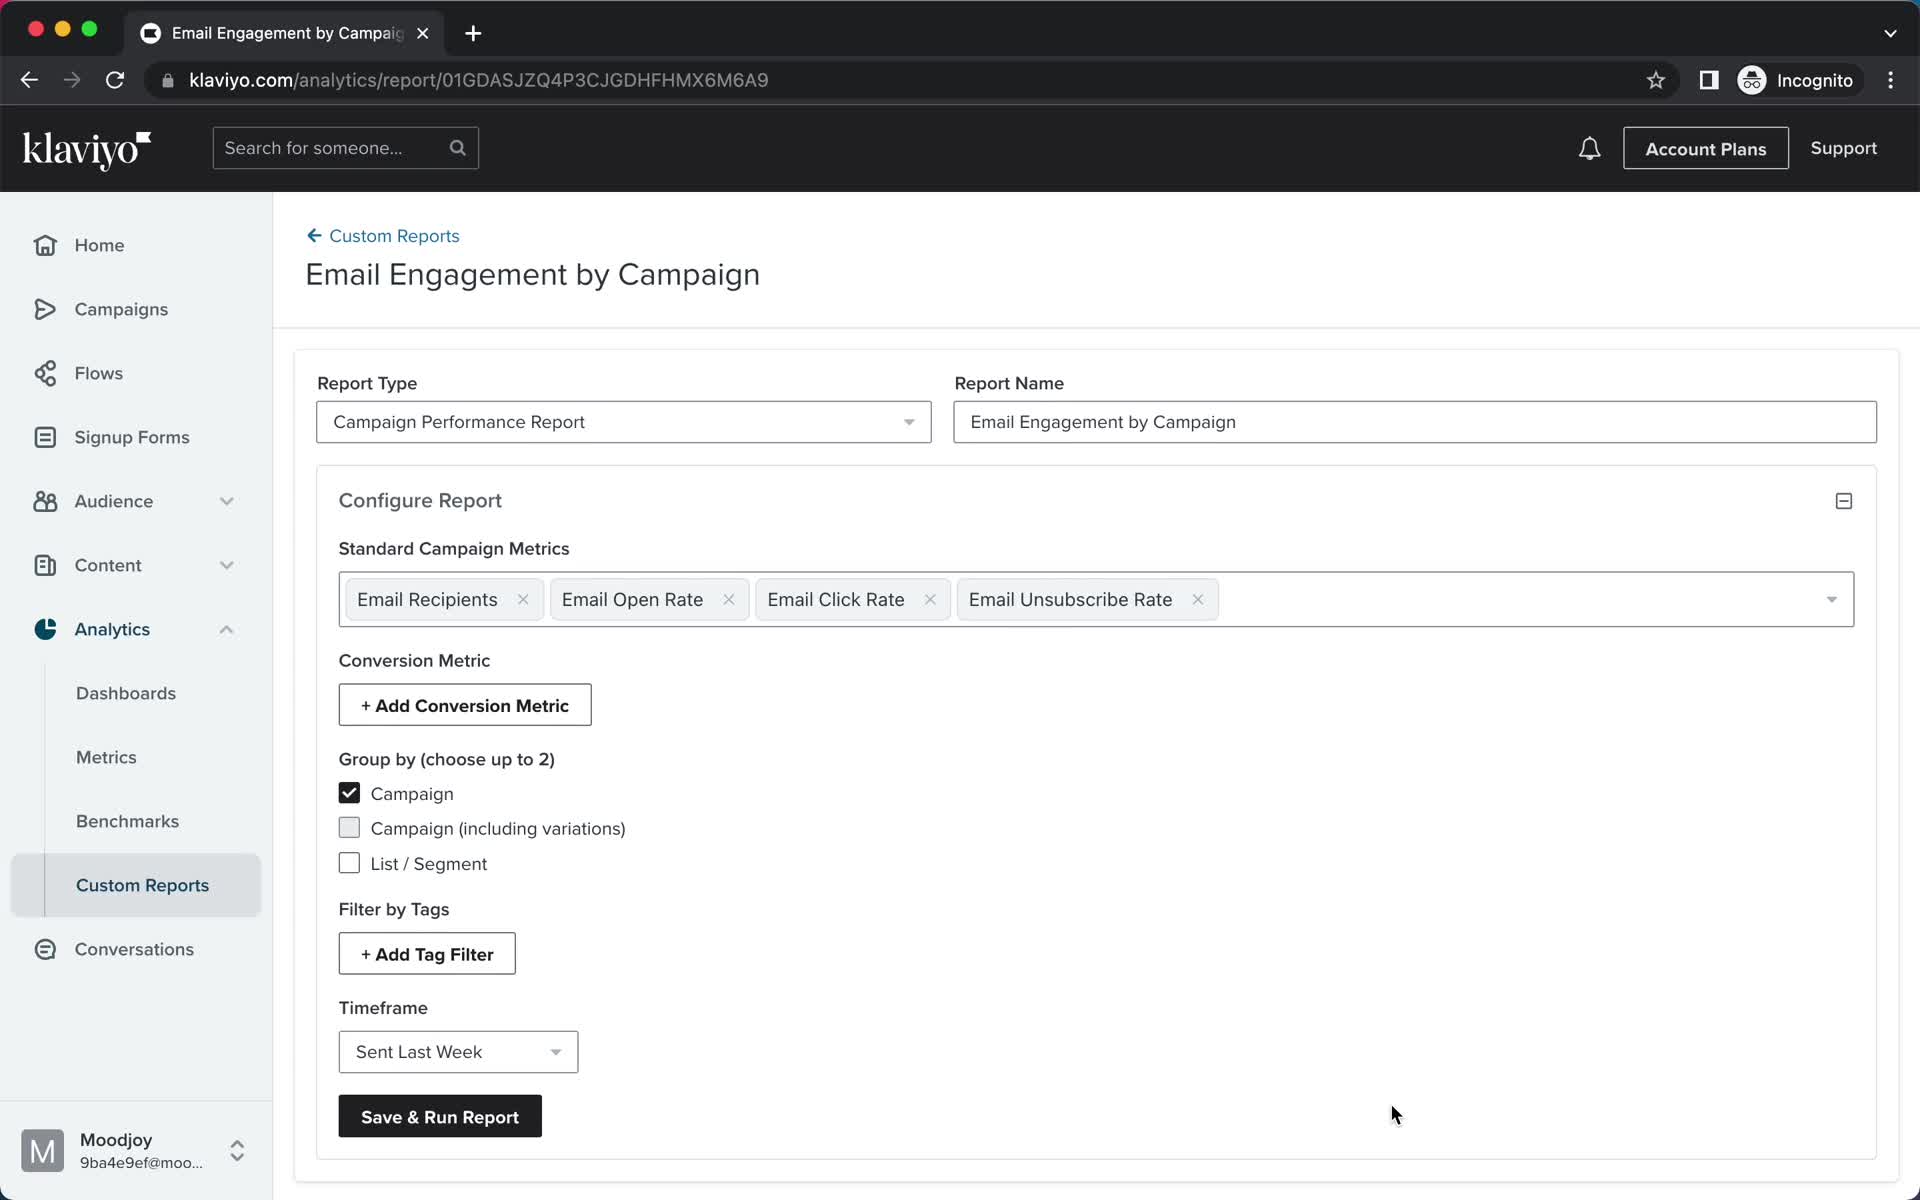This screenshot has height=1200, width=1920.
Task: Click the Audience people icon
Action: coord(45,501)
